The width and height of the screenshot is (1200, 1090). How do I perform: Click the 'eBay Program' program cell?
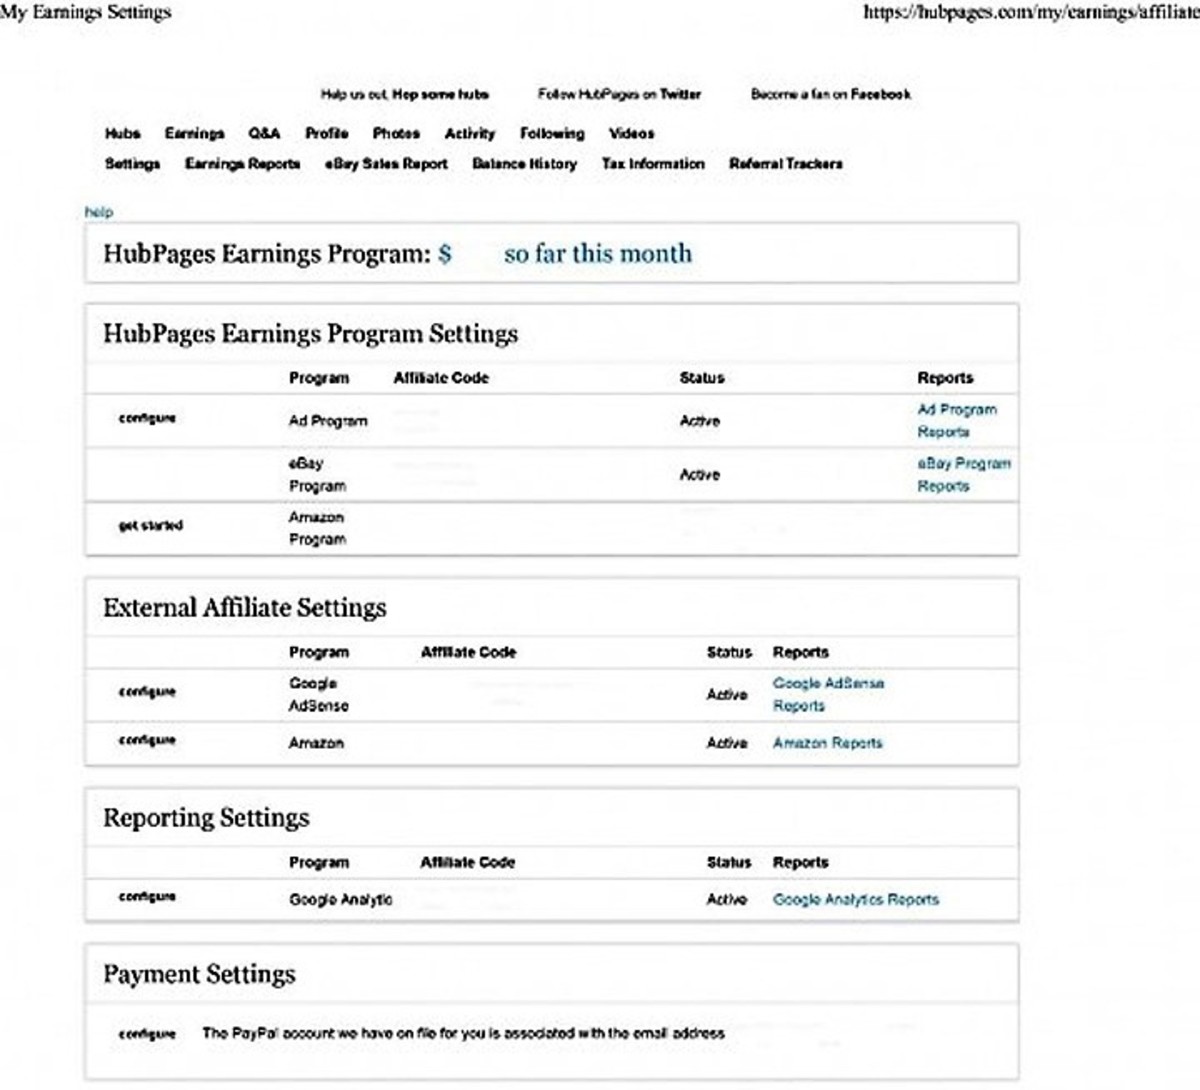pyautogui.click(x=317, y=474)
